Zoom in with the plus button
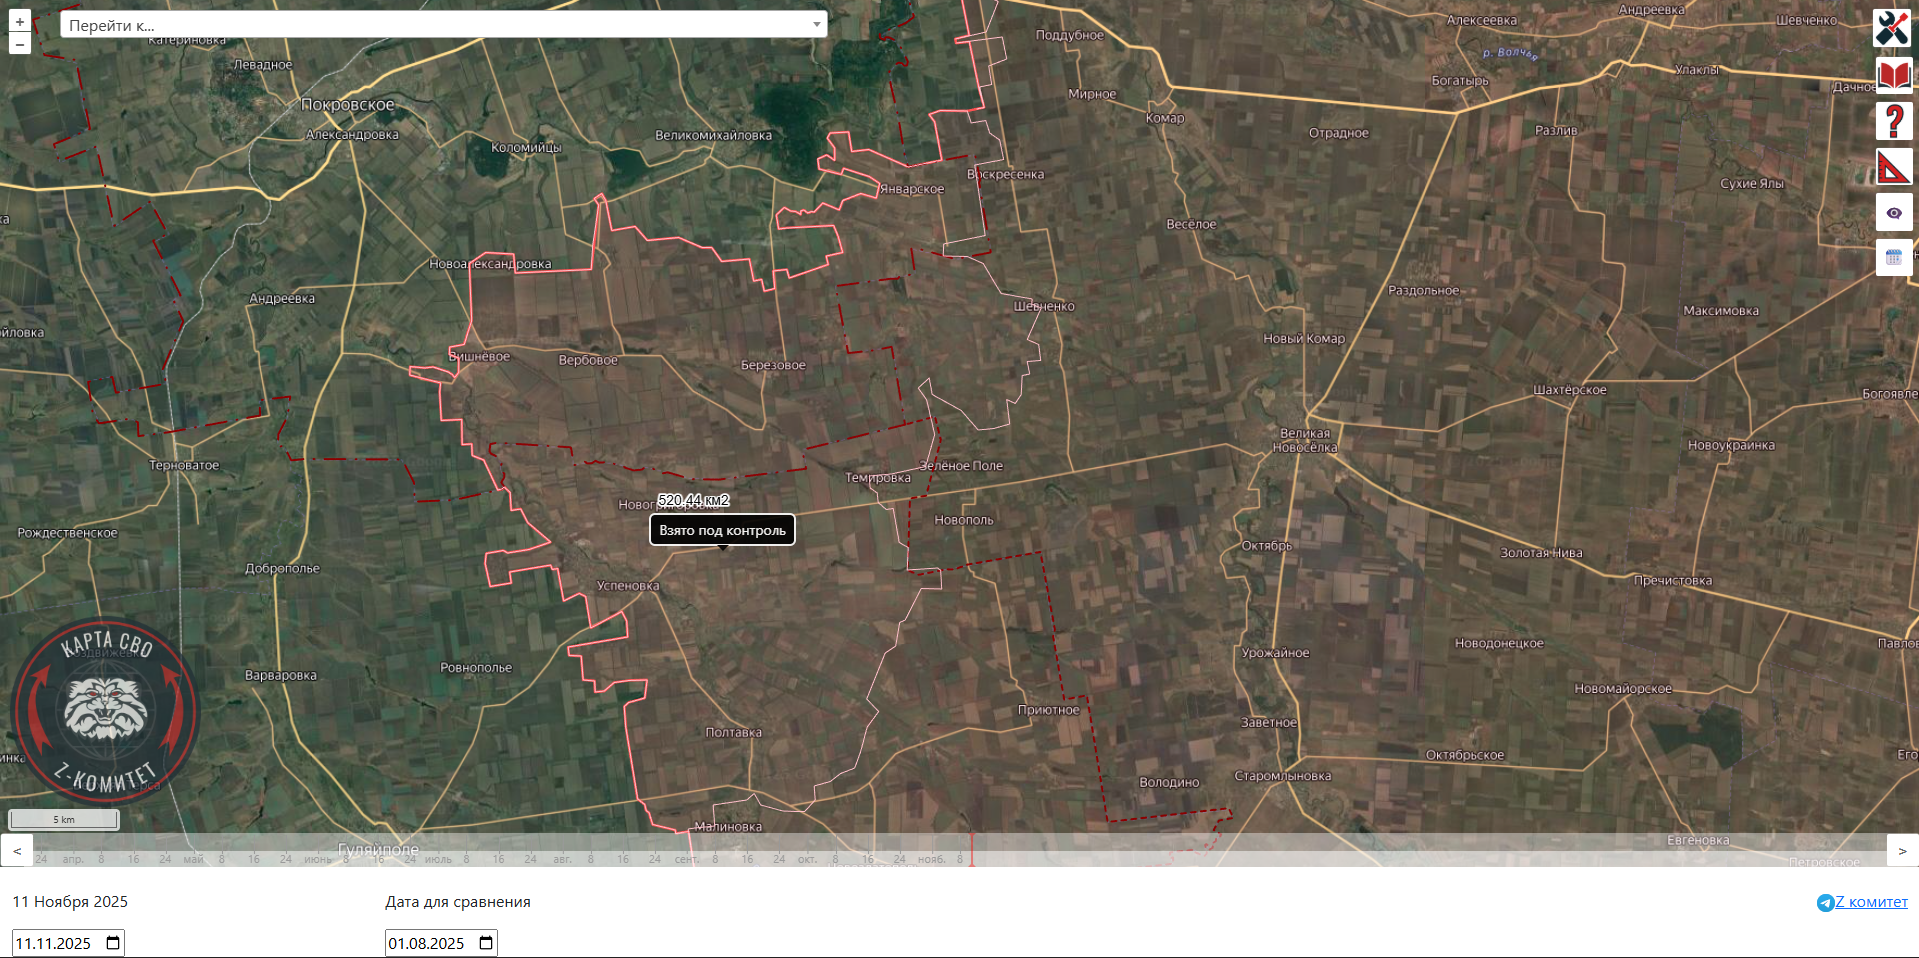Image resolution: width=1919 pixels, height=958 pixels. click(x=20, y=21)
